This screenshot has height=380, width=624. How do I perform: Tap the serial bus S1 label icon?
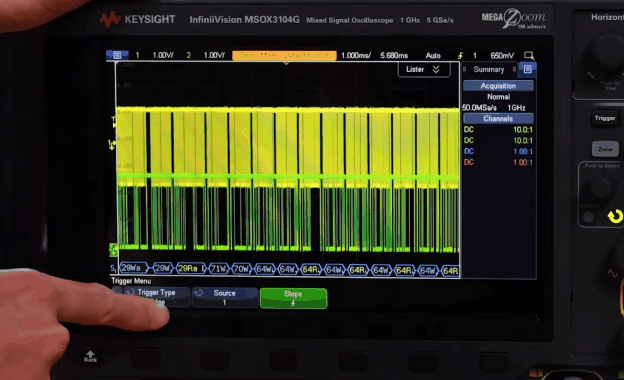113,269
